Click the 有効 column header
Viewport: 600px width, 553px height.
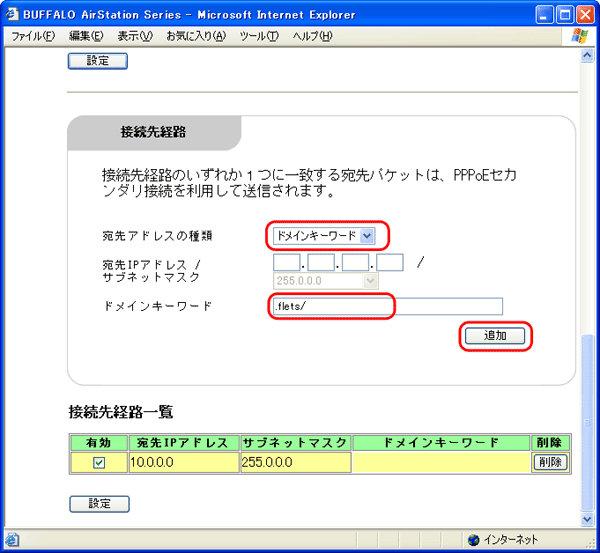coord(99,443)
